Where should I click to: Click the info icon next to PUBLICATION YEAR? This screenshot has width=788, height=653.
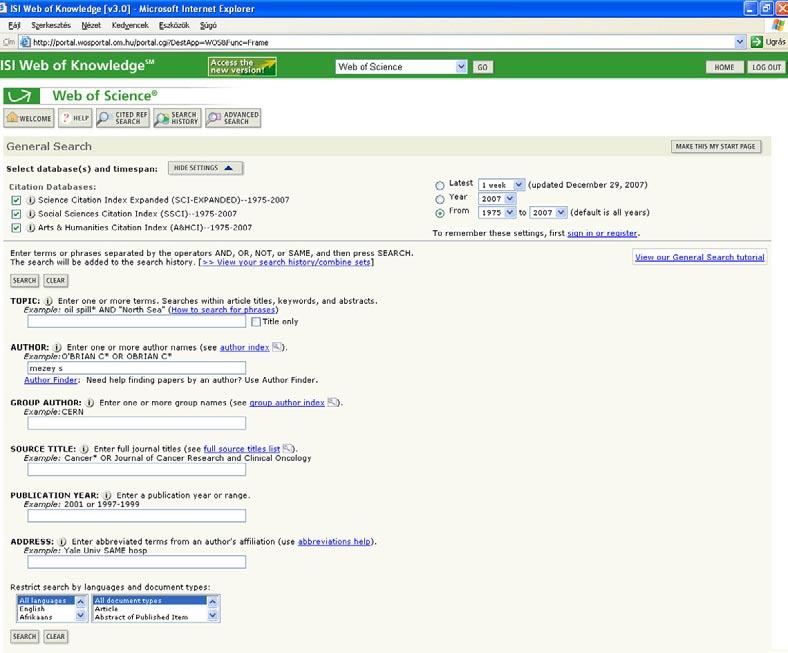107,495
